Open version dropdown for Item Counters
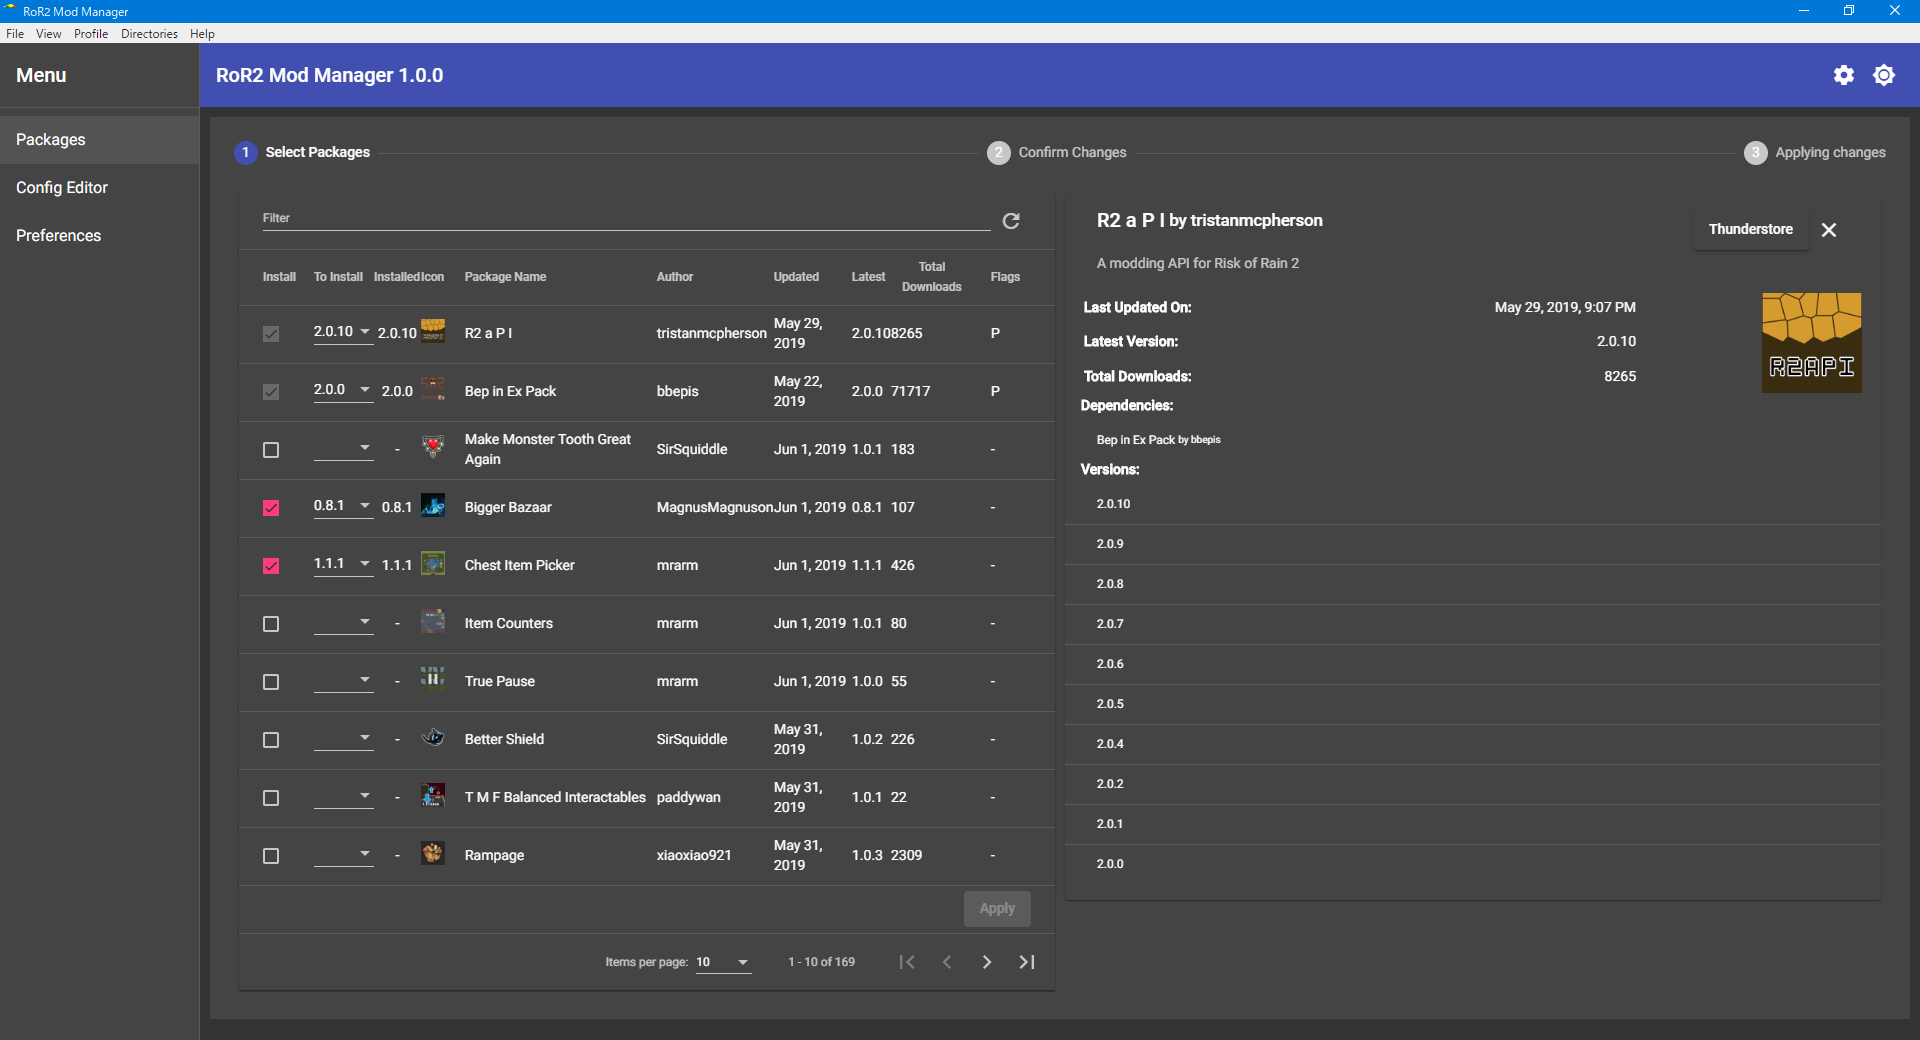Screen dimensions: 1920x1040 coord(343,622)
